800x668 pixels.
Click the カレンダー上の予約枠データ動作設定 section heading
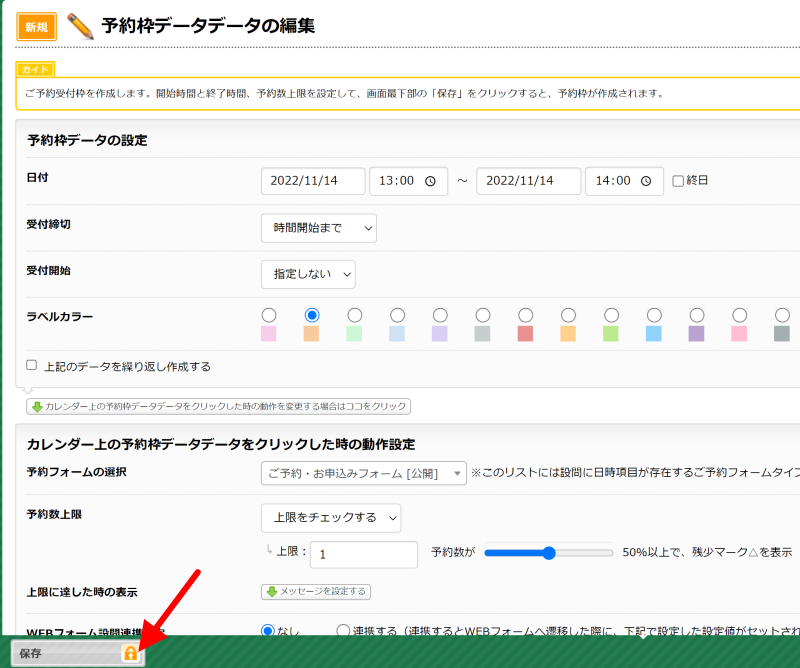(221, 444)
